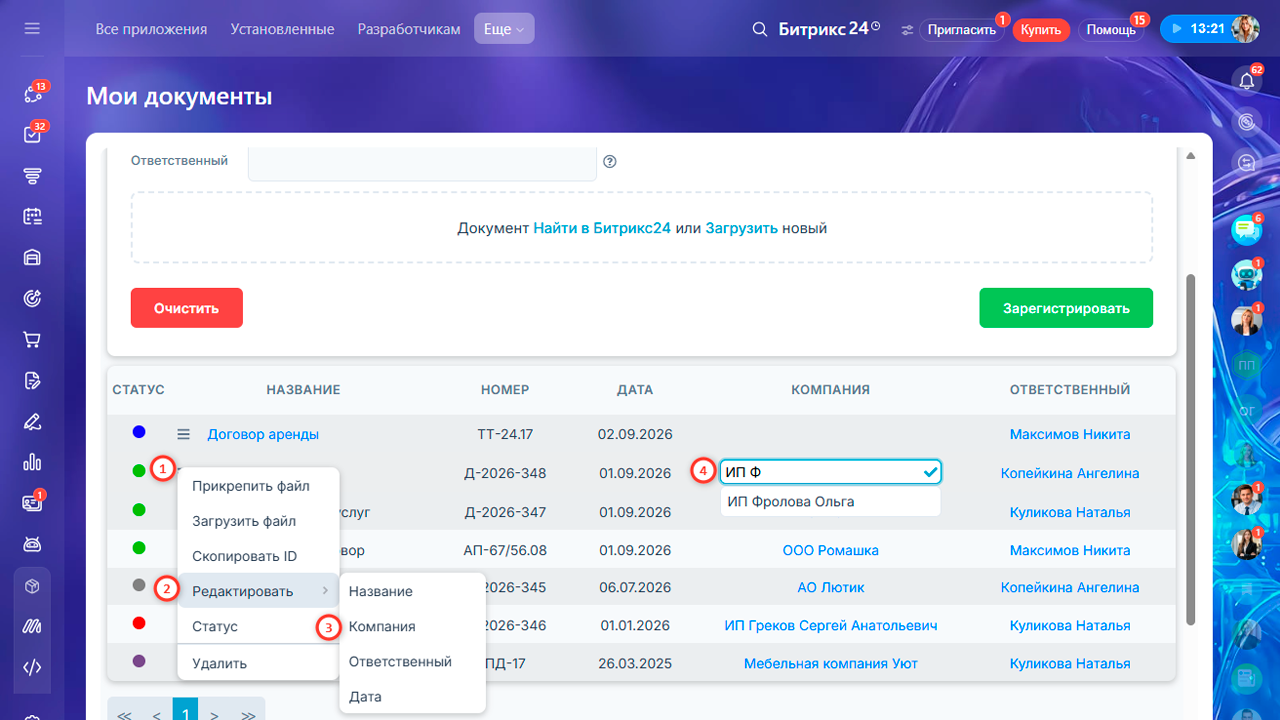Choose Компания in the edit submenu
The image size is (1280, 720).
pos(382,626)
